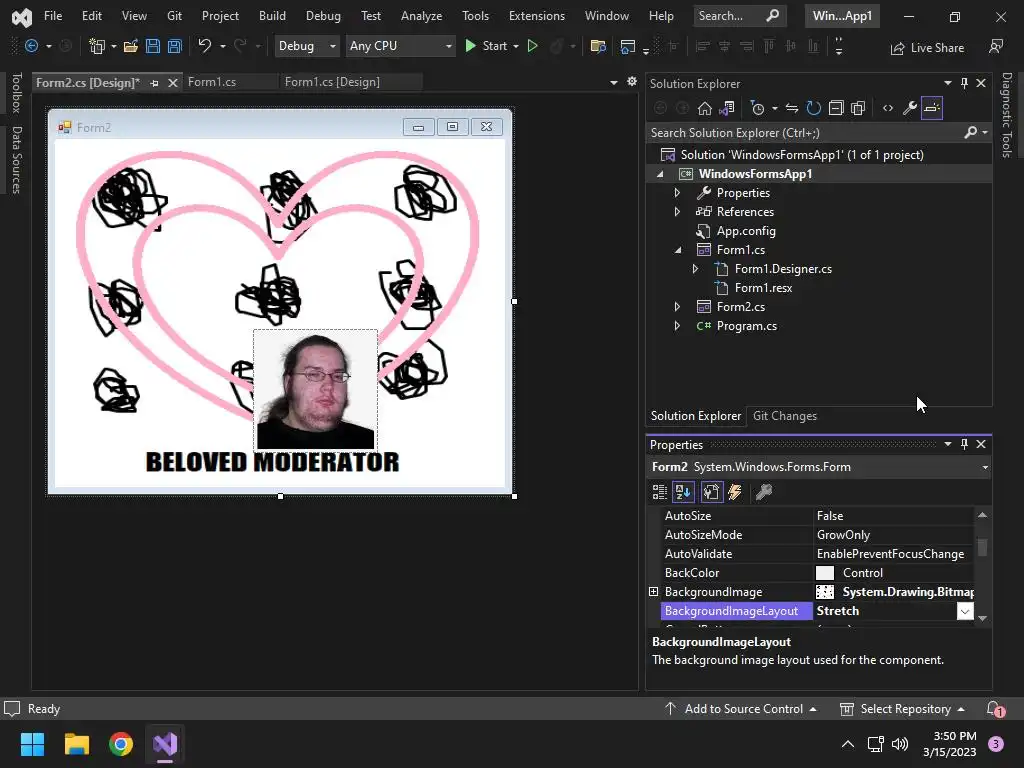This screenshot has height=768, width=1024.
Task: Click the New Project toolbar icon
Action: pyautogui.click(x=97, y=46)
